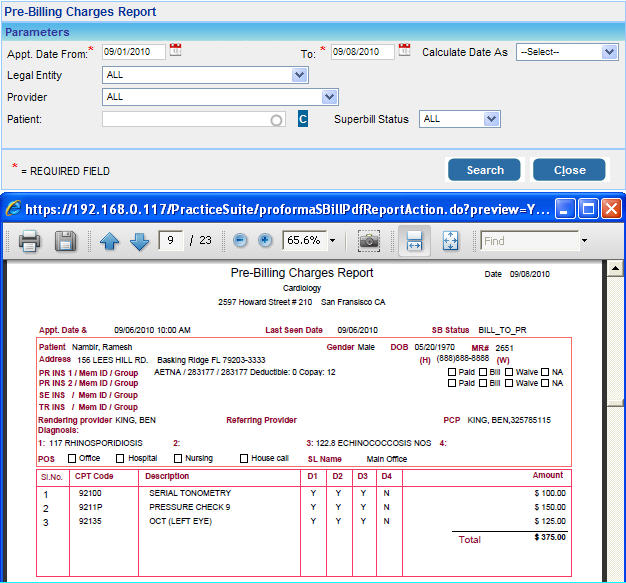Close the PDF preview popup window
This screenshot has width=626, height=583.
pos(612,209)
